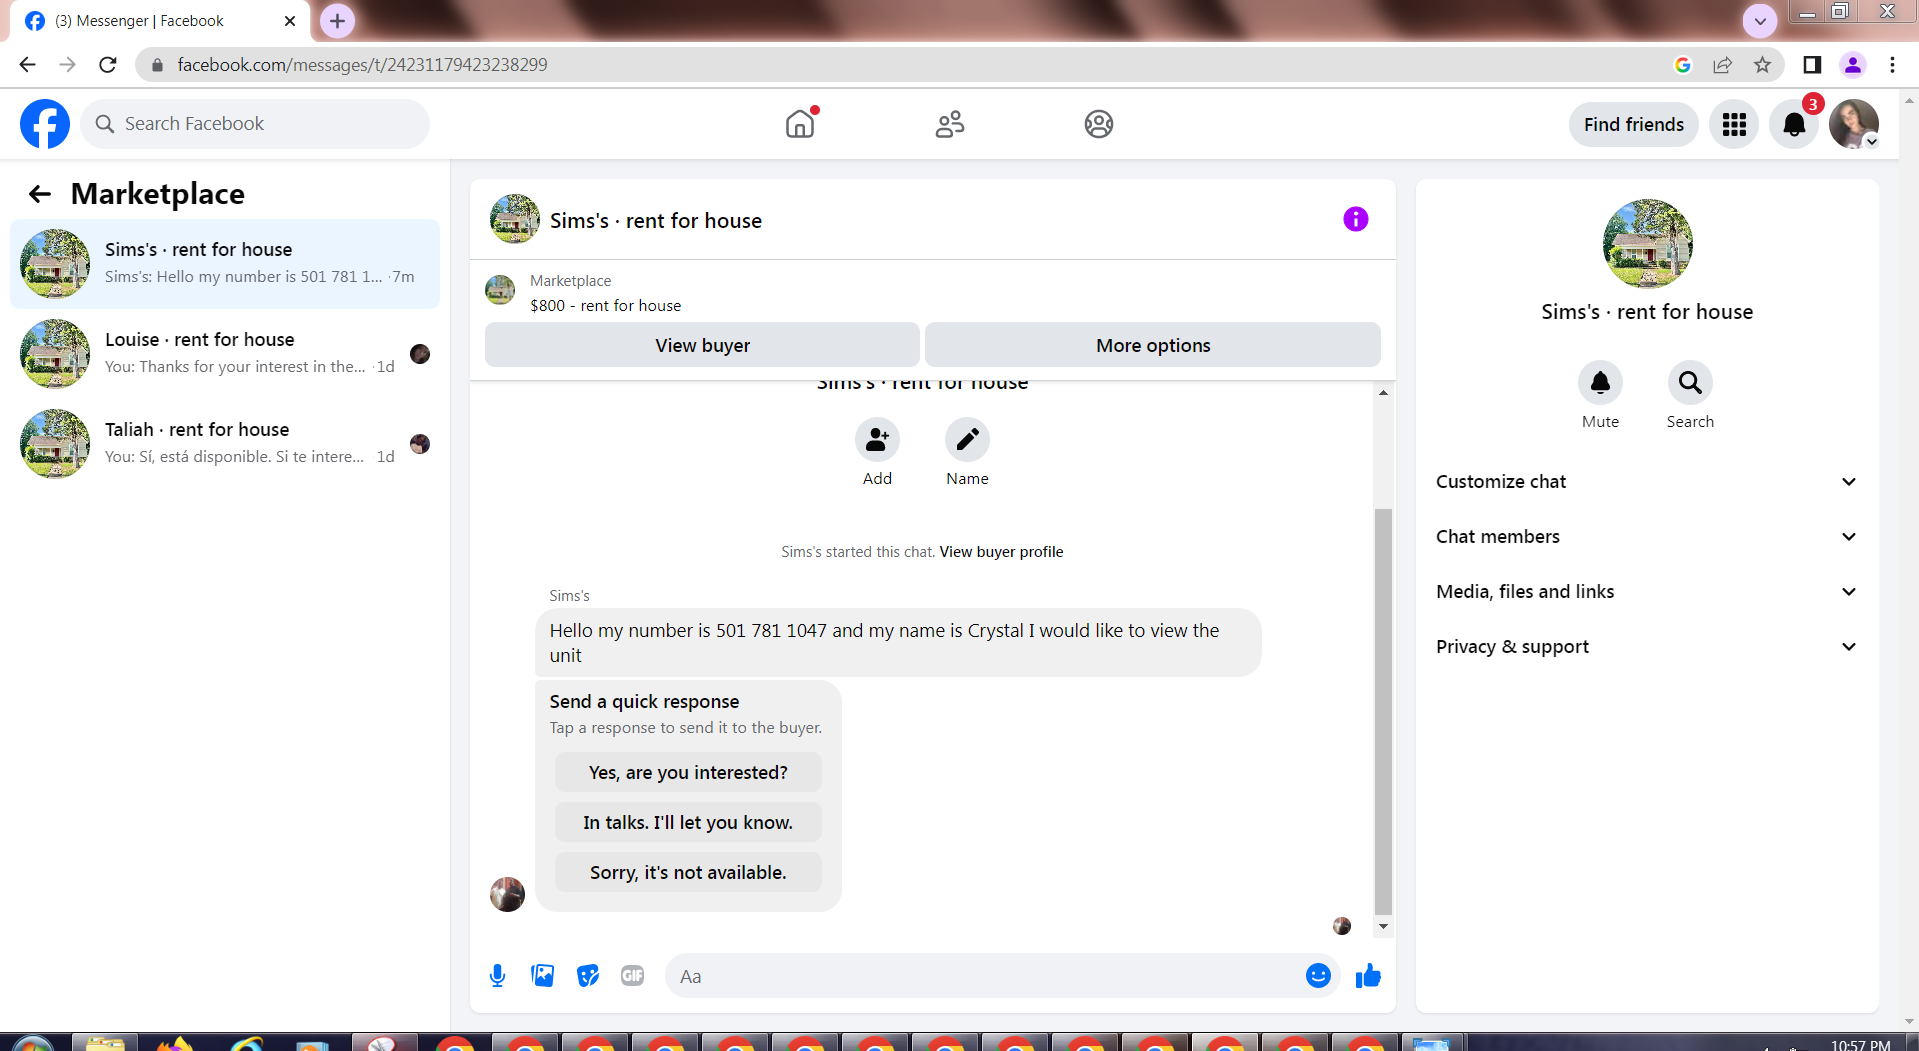Screen dimensions: 1919x1051
Task: Open Sims's rent for house conversation
Action: click(225, 264)
